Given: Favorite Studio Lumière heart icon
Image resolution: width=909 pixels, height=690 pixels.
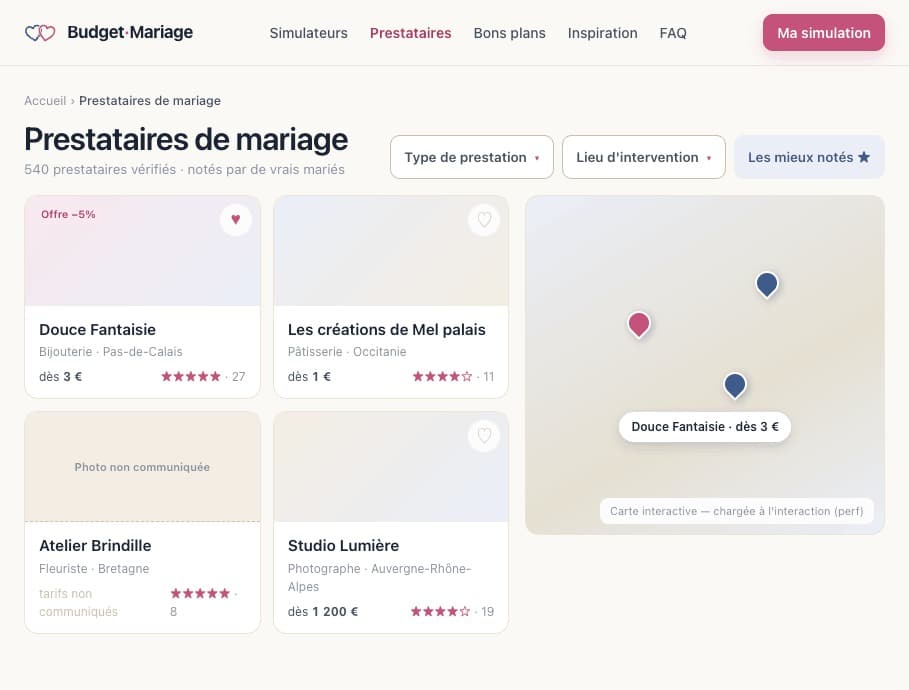Looking at the screenshot, I should click(x=484, y=435).
